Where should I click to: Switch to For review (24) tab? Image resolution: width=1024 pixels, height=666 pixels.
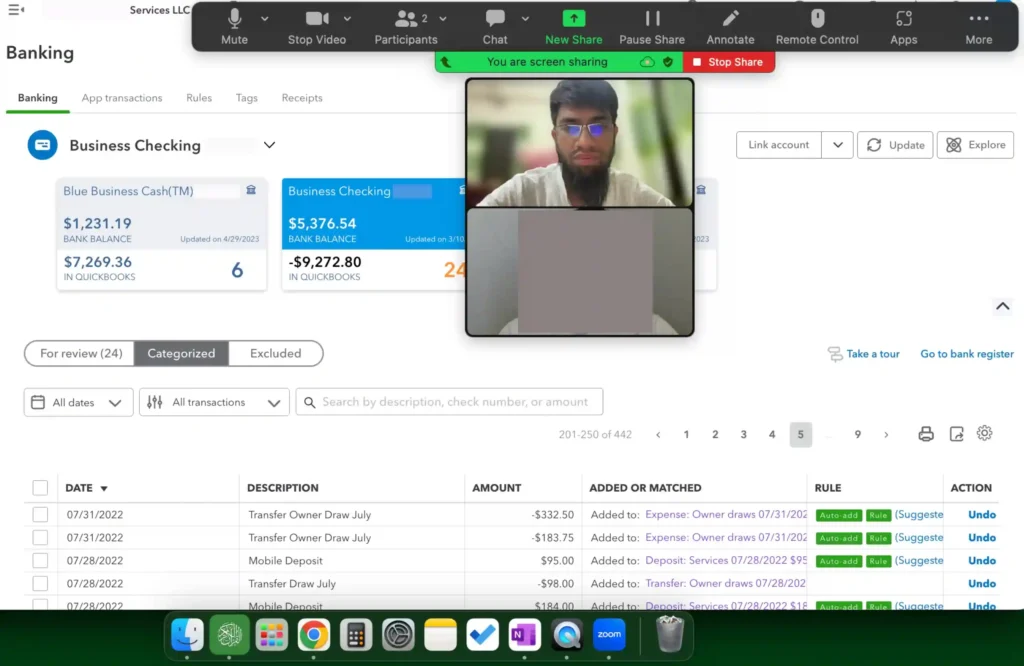(81, 353)
